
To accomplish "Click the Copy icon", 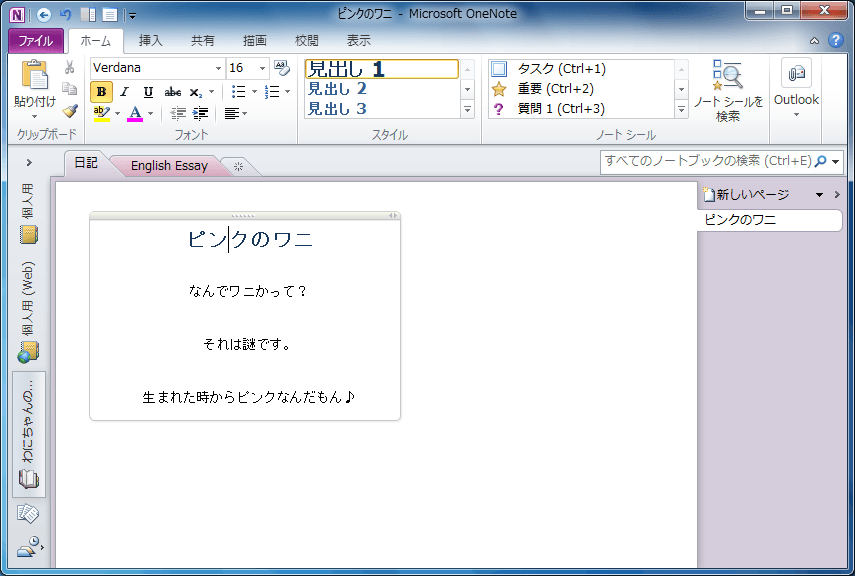I will [69, 88].
